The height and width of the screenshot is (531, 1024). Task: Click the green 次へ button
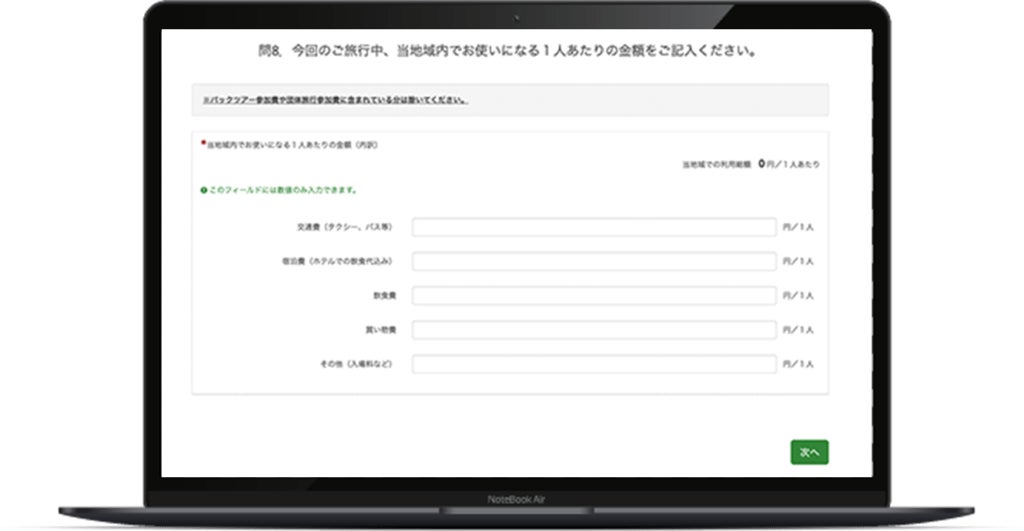[x=809, y=452]
